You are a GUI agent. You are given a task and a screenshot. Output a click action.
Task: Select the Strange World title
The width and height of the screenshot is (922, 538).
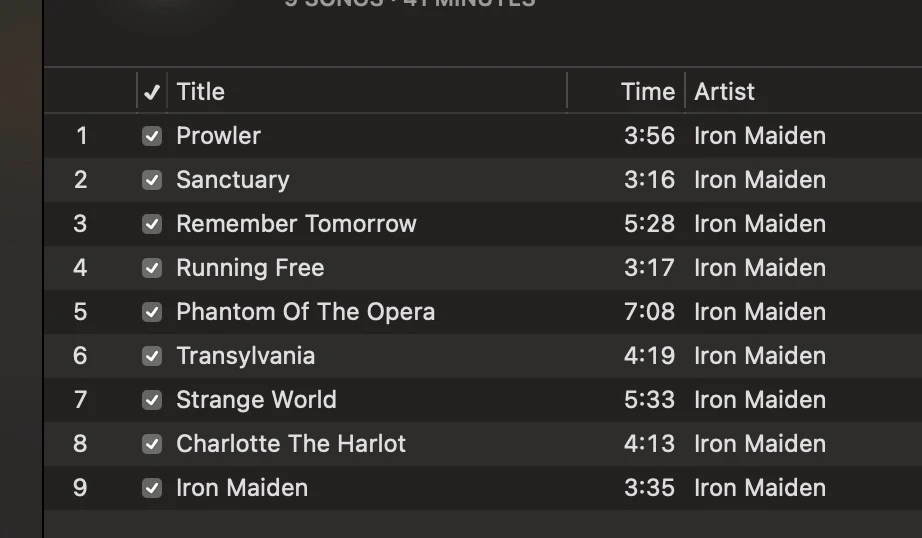[256, 400]
